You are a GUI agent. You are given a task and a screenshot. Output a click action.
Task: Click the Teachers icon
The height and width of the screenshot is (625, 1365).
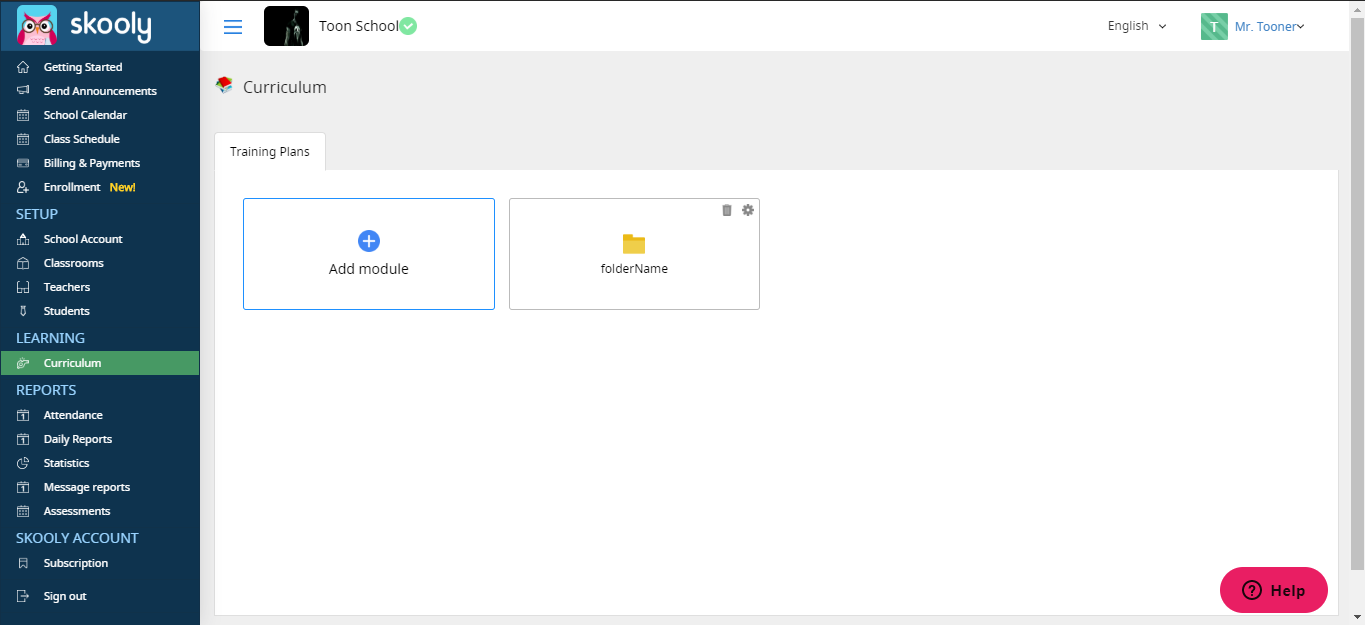click(x=23, y=287)
